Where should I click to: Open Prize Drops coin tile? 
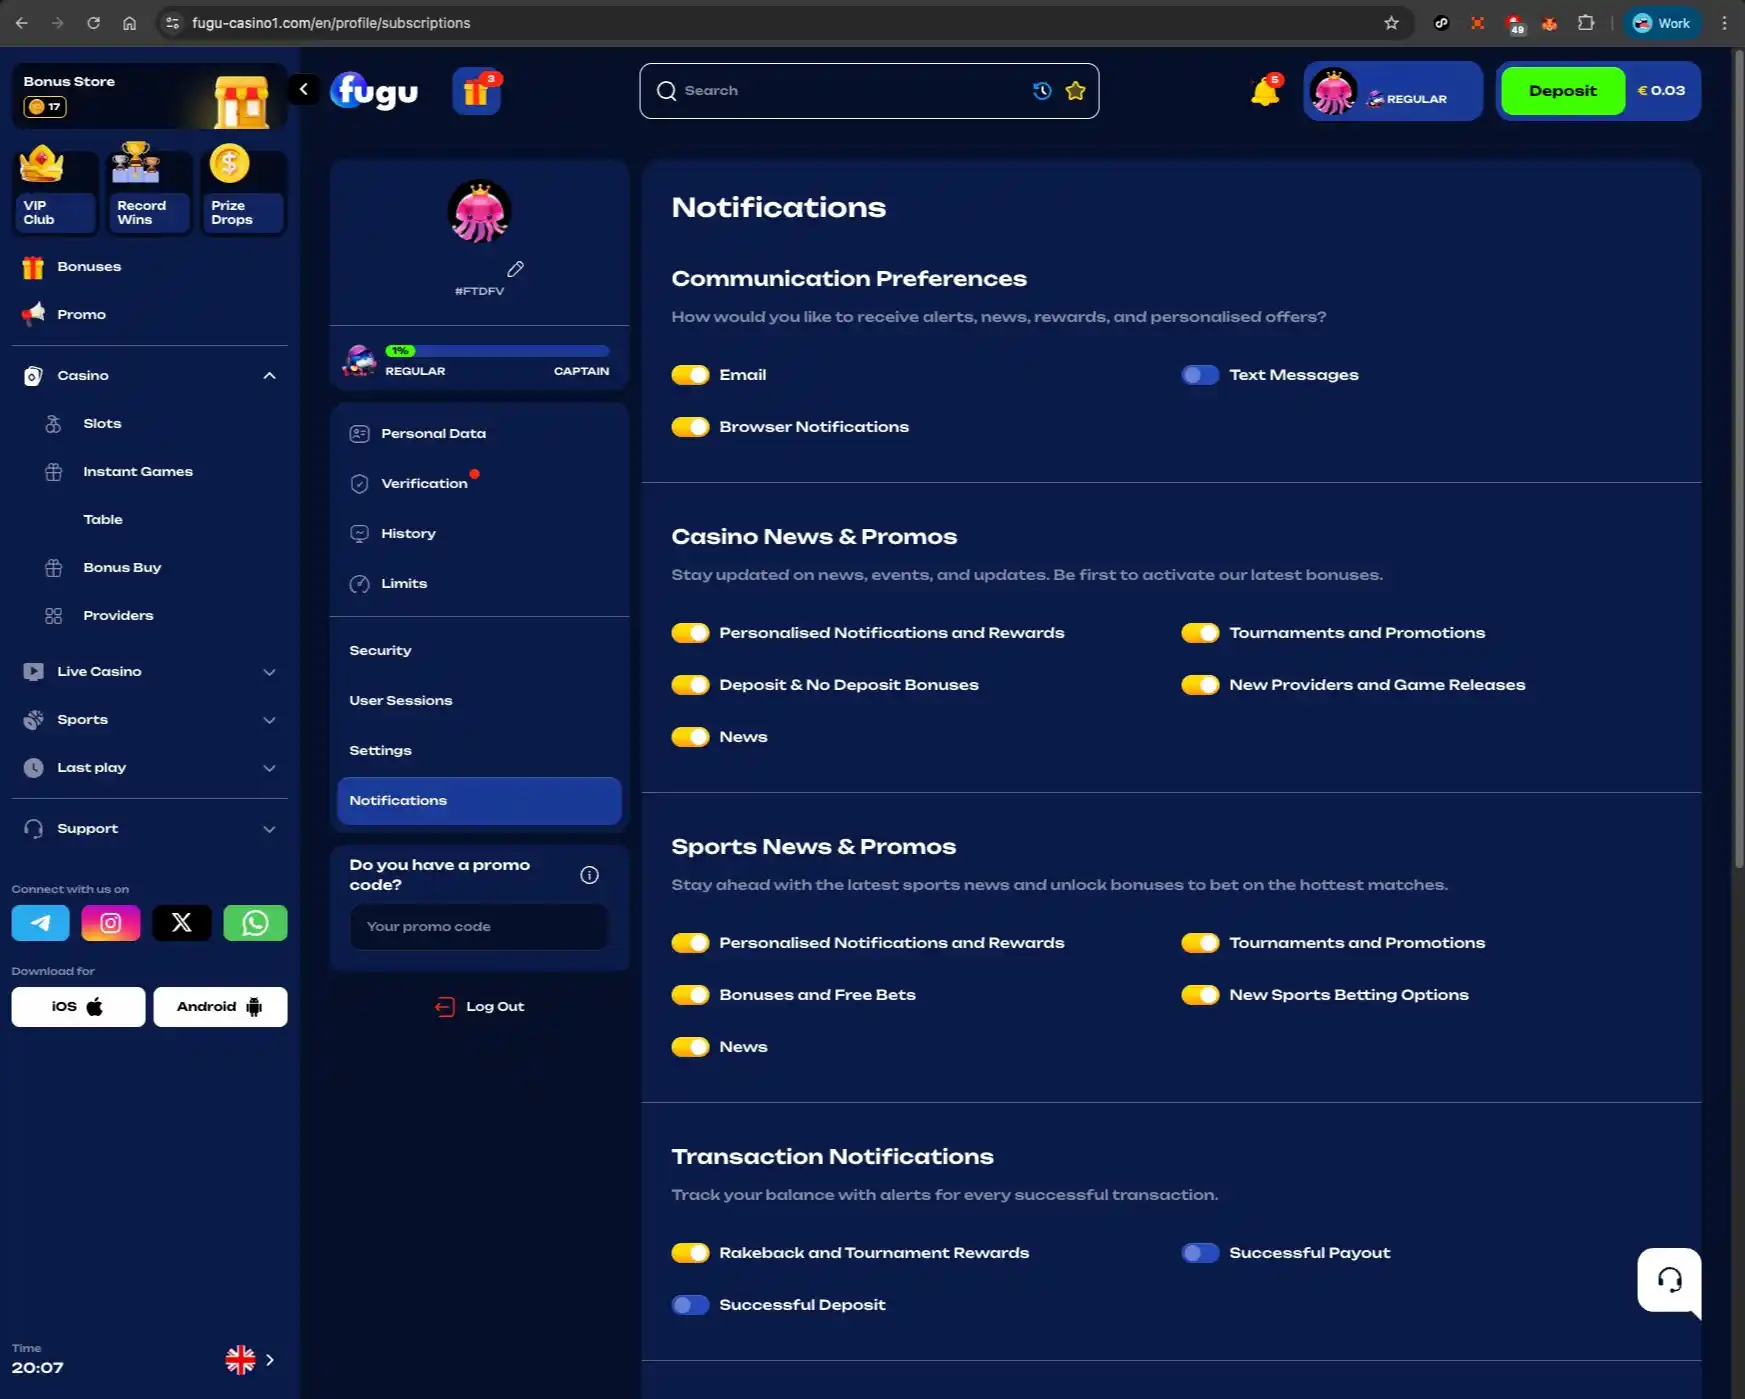[x=242, y=191]
